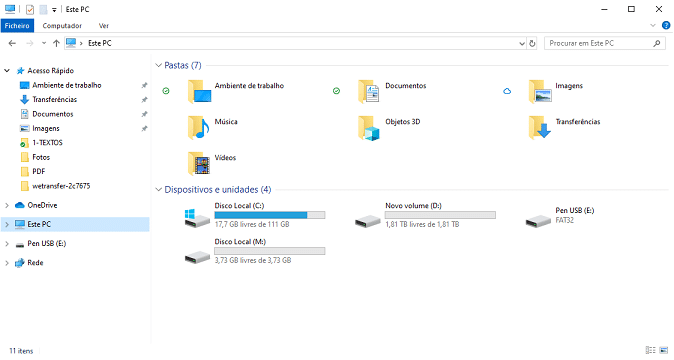Viewport: 674px width, 360px height.
Task: Expand the Pen USB (E:) tree node
Action: coord(7,244)
